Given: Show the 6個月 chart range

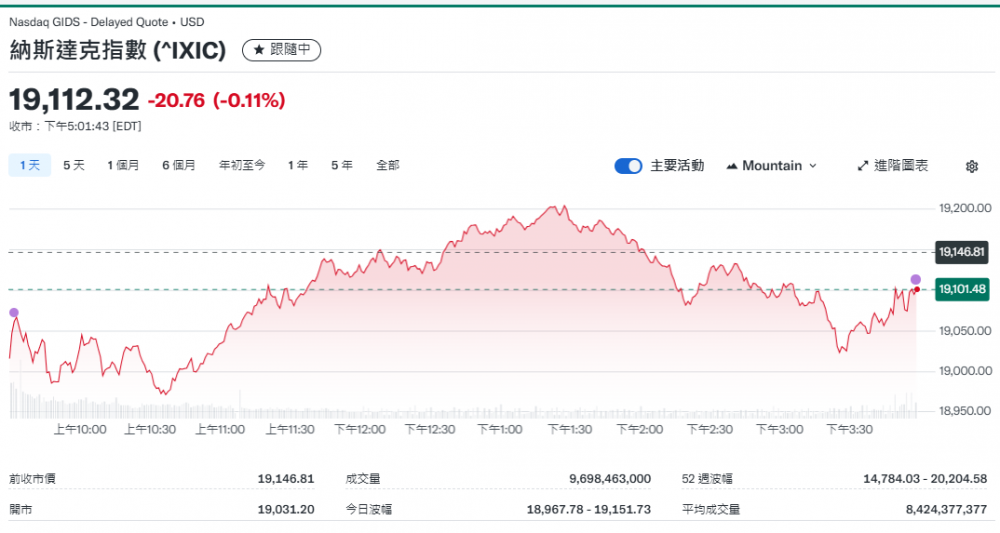Looking at the screenshot, I should pos(179,166).
